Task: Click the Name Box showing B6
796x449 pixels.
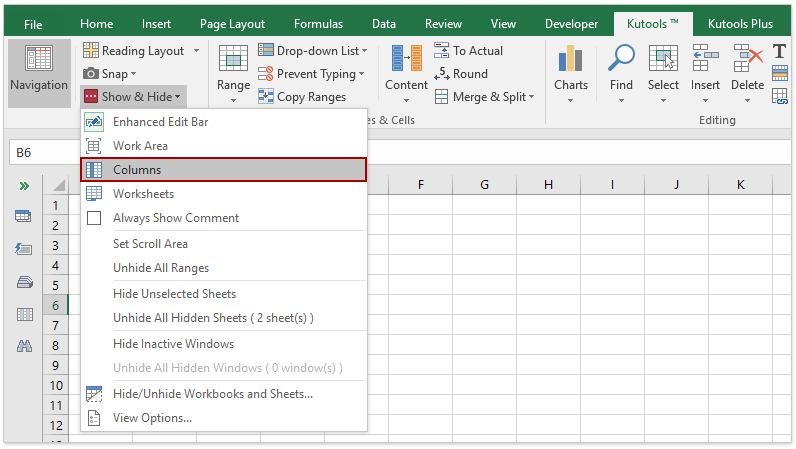Action: pyautogui.click(x=40, y=153)
